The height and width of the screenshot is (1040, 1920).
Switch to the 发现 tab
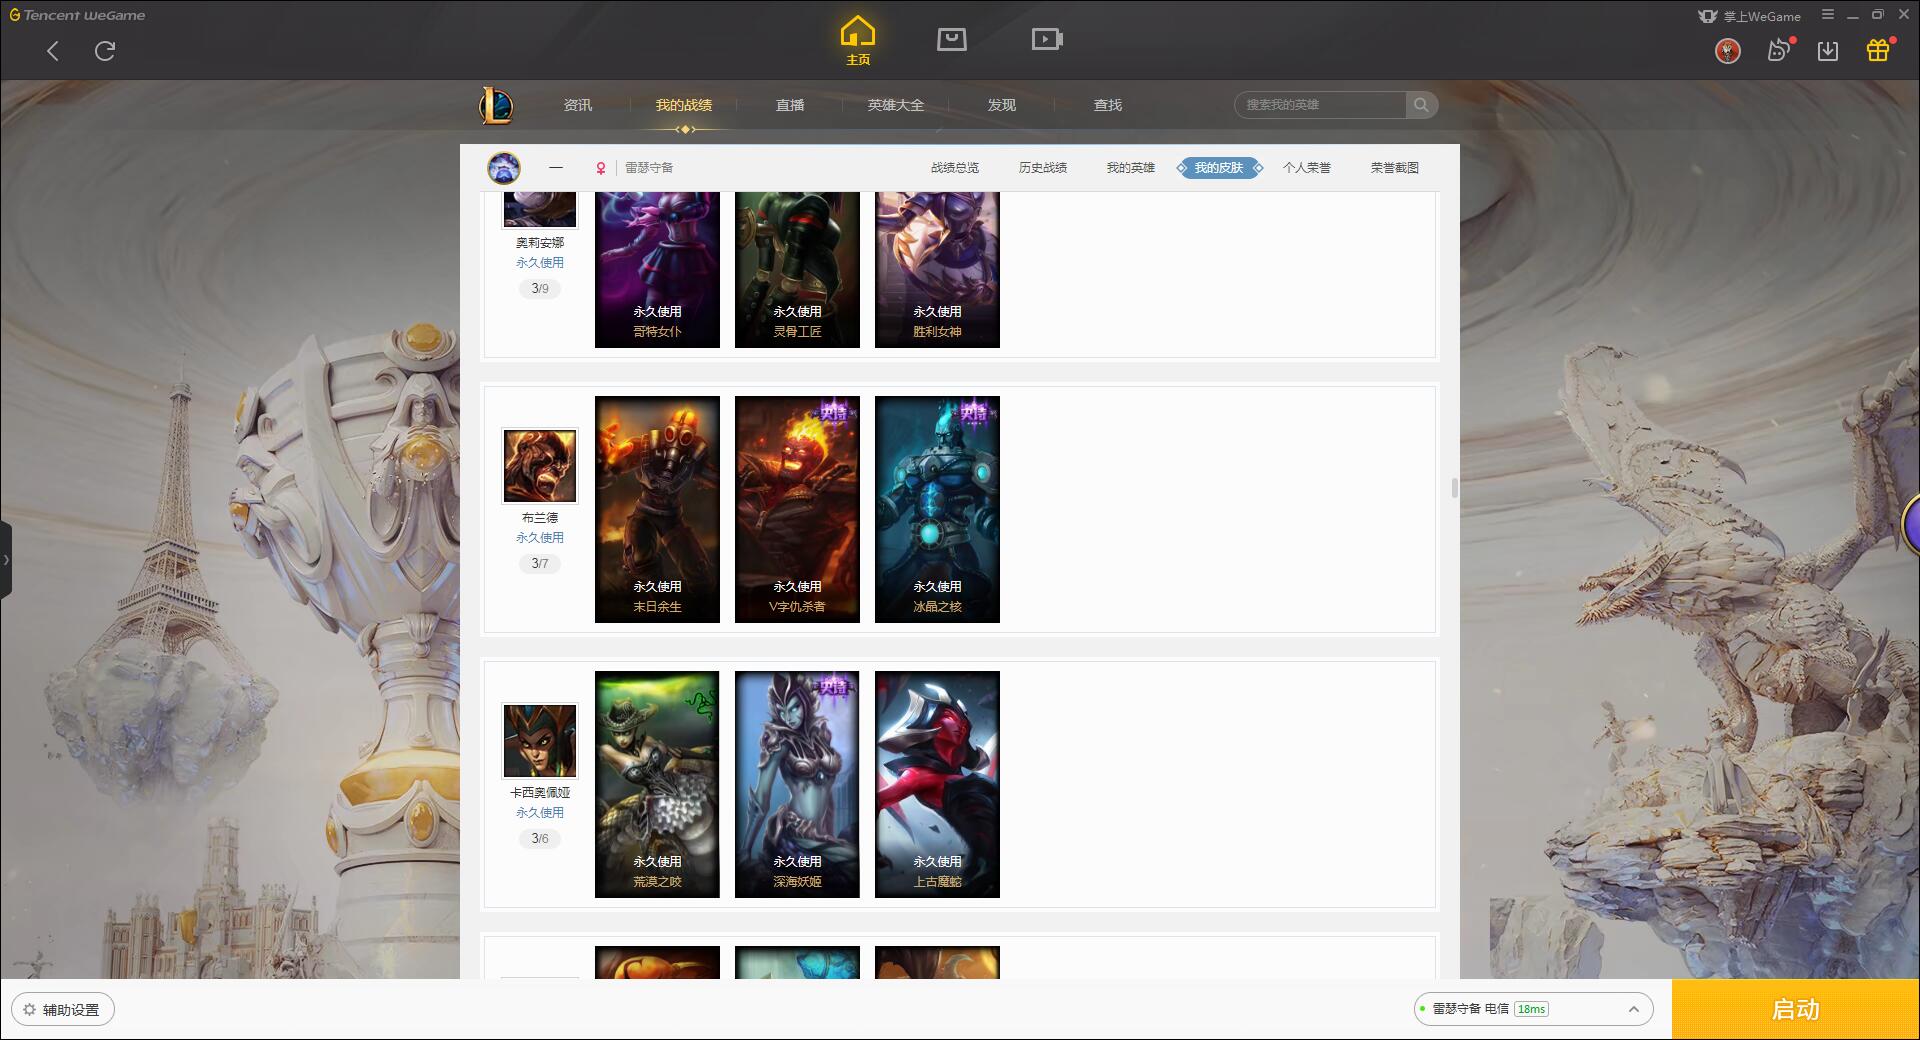[1002, 105]
